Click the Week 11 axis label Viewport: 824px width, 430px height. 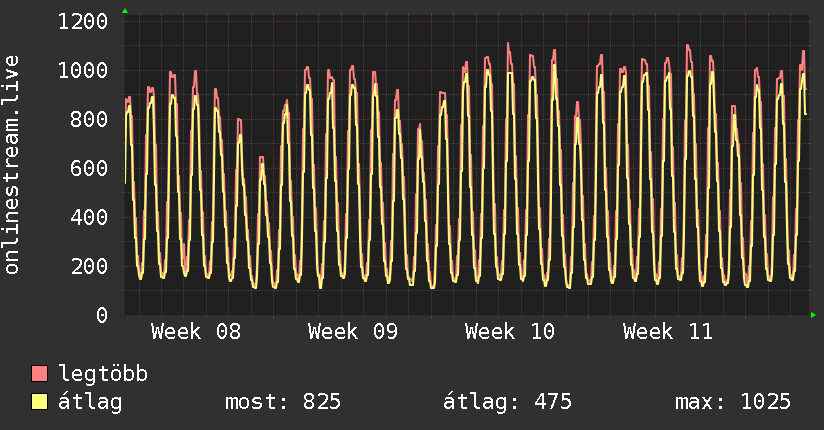(x=667, y=332)
